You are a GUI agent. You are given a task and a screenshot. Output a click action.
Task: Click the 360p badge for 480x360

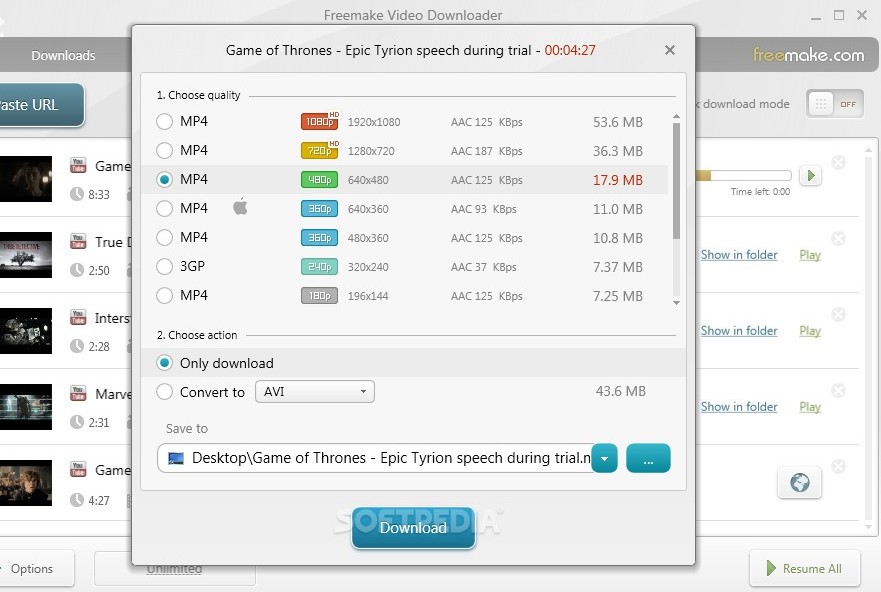(x=319, y=238)
